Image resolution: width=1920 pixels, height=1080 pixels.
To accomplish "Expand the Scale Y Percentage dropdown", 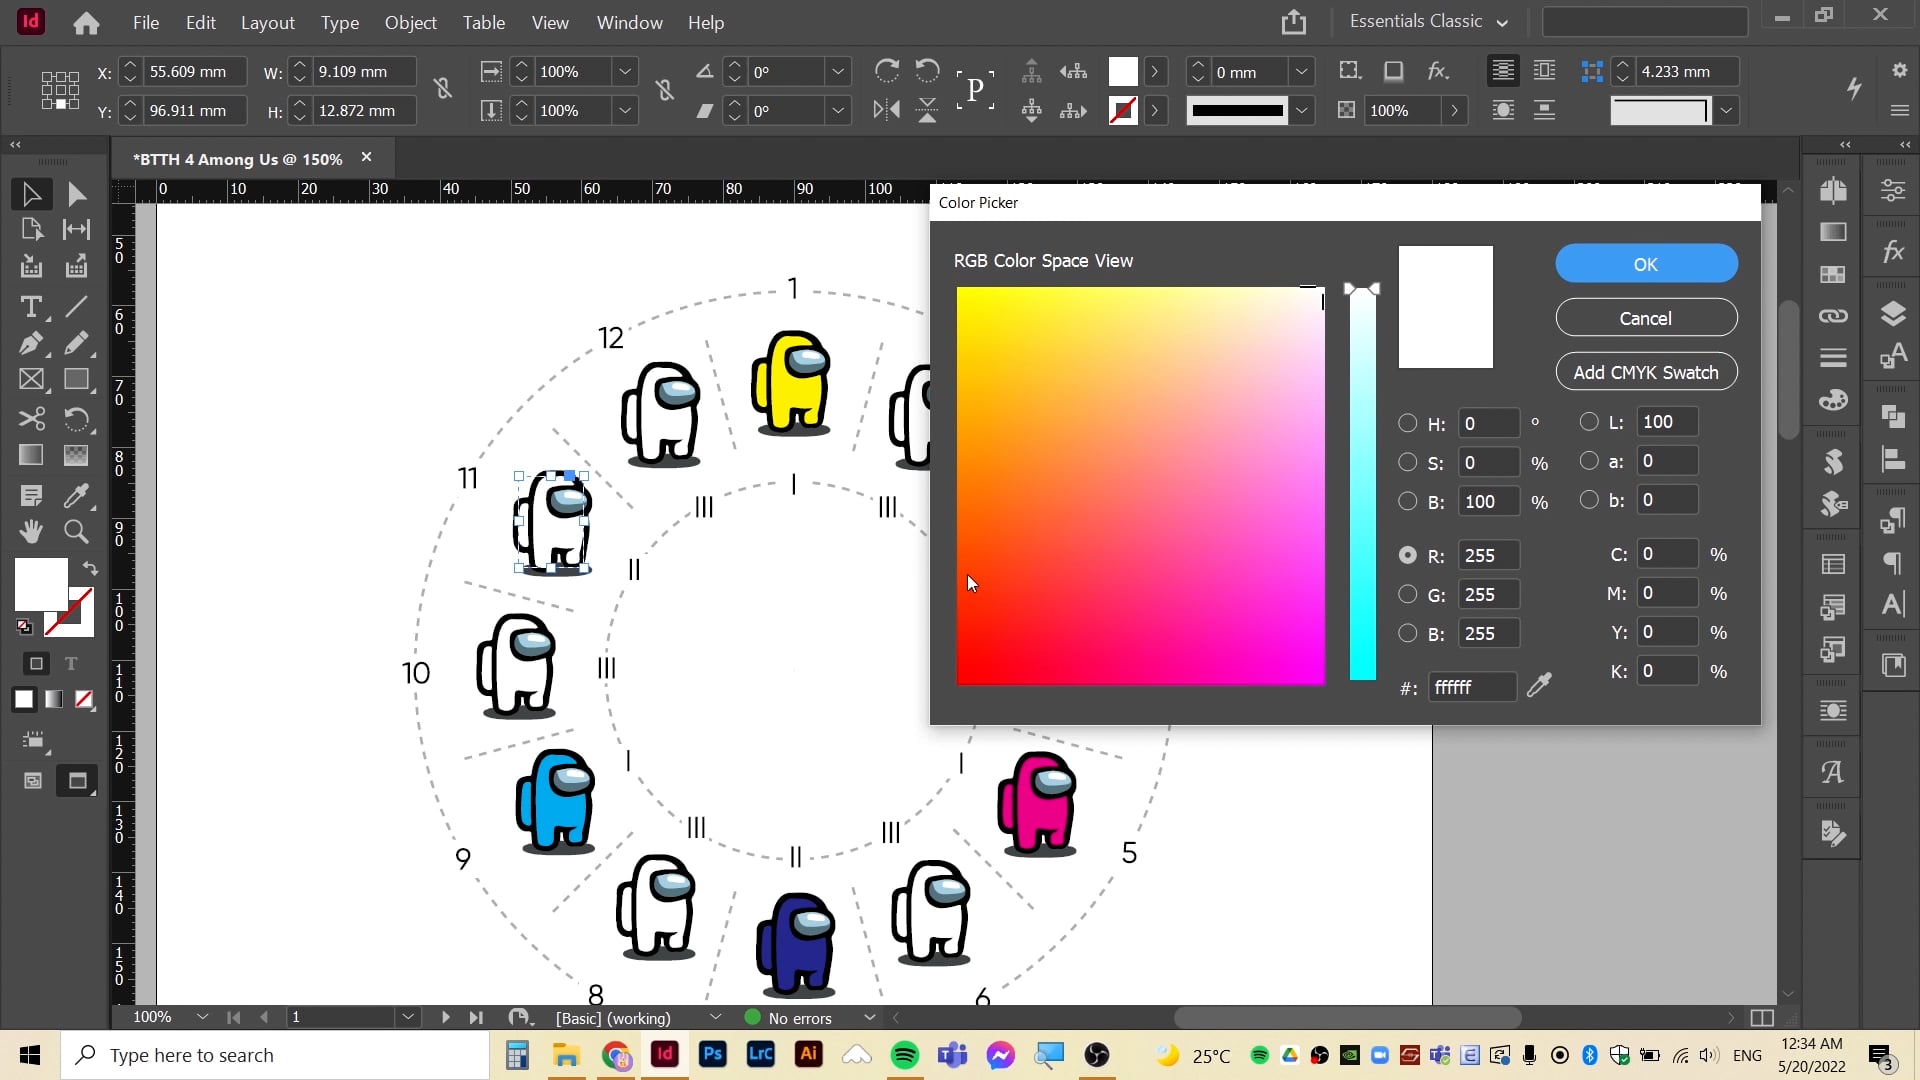I will point(625,111).
